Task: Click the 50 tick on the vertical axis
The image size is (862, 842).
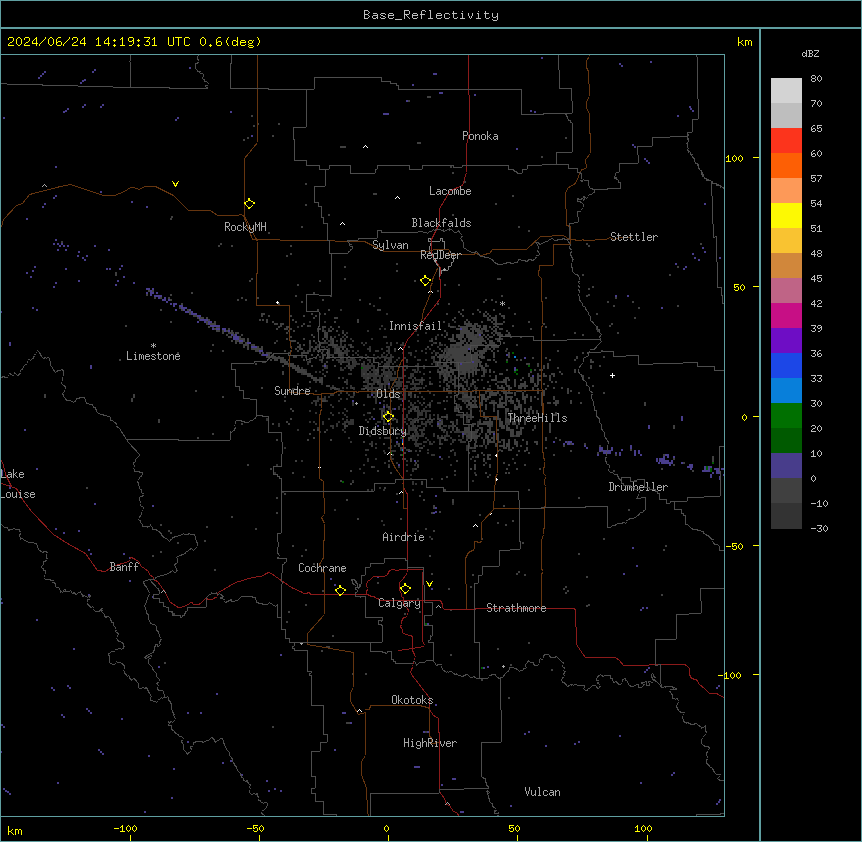Action: tap(739, 287)
